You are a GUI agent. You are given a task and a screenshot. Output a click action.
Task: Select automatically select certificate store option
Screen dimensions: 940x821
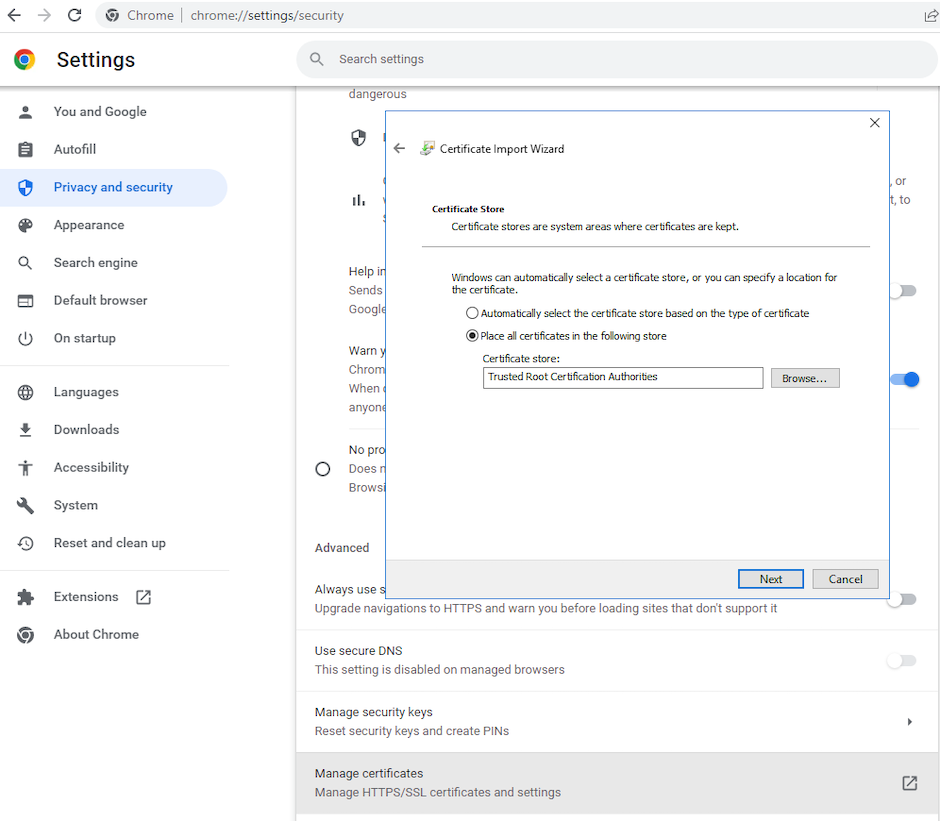click(x=472, y=313)
